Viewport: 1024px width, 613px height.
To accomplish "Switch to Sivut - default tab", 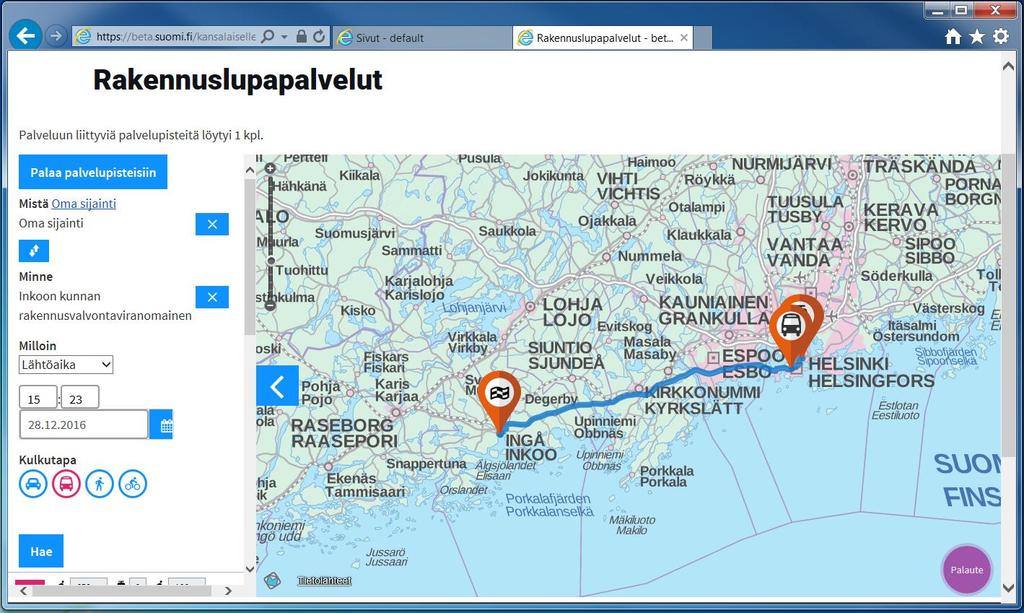I will 423,38.
